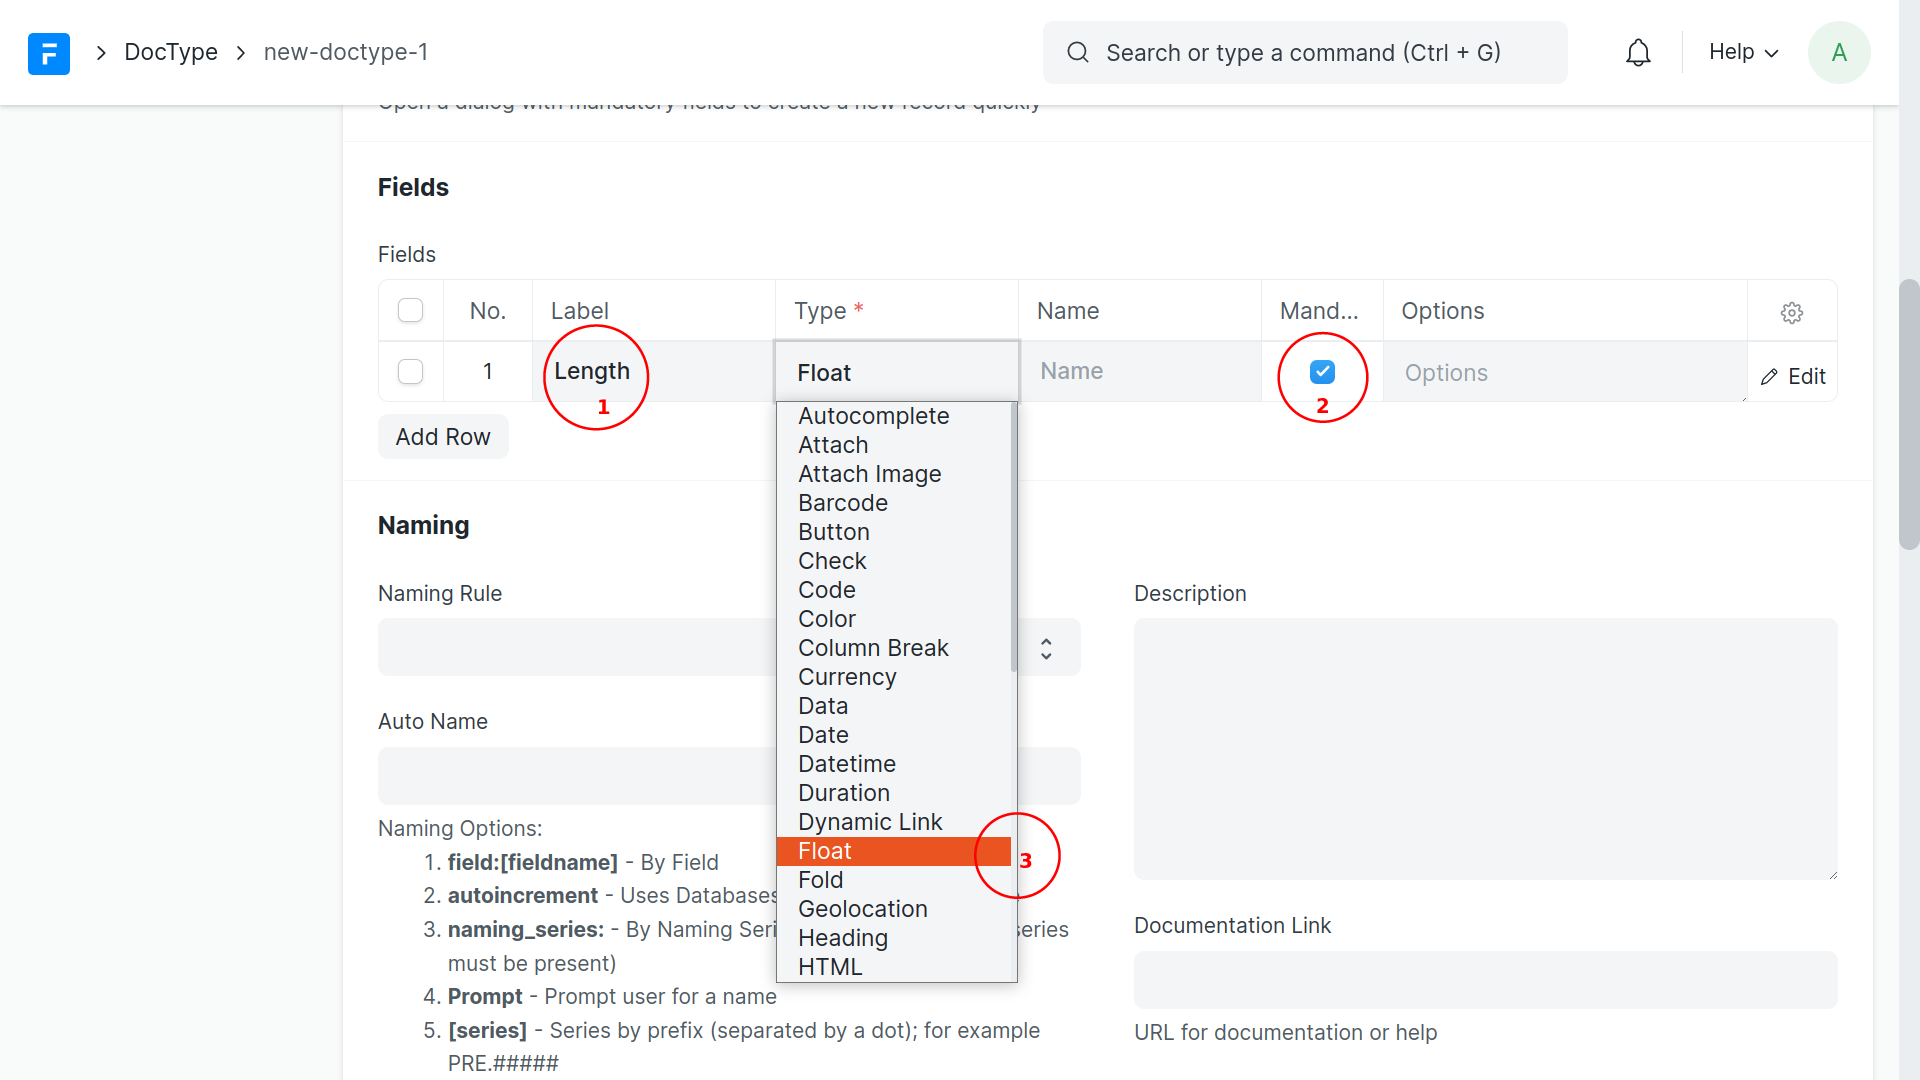The image size is (1920, 1080).
Task: Click the Frappe home logo icon
Action: [48, 53]
